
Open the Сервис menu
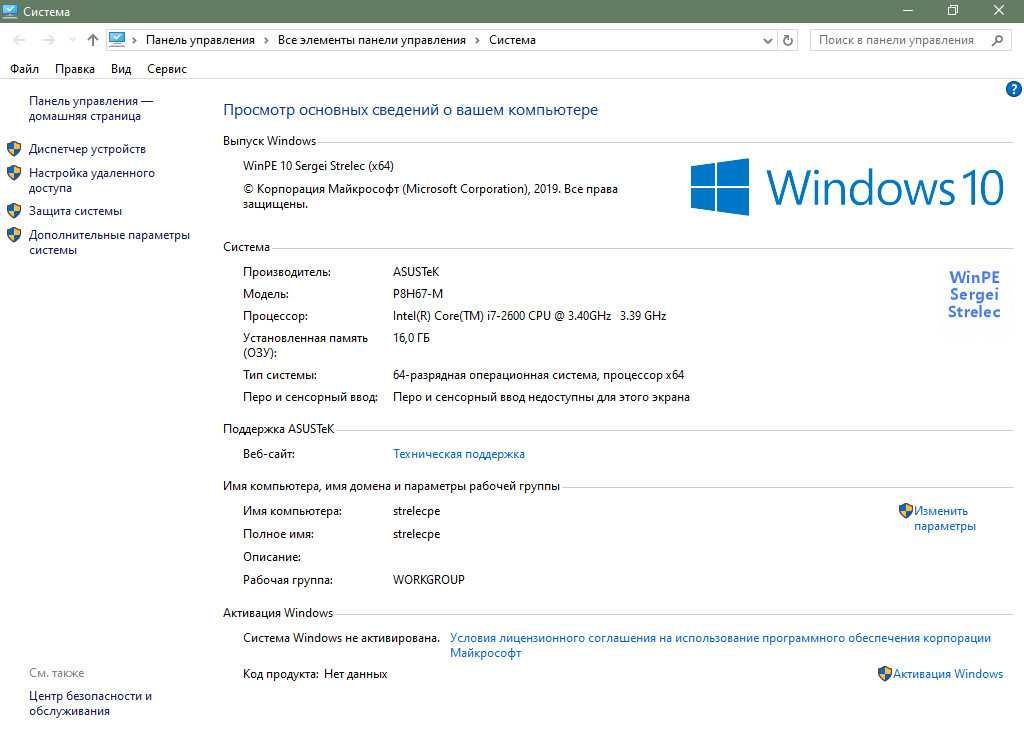coord(167,69)
